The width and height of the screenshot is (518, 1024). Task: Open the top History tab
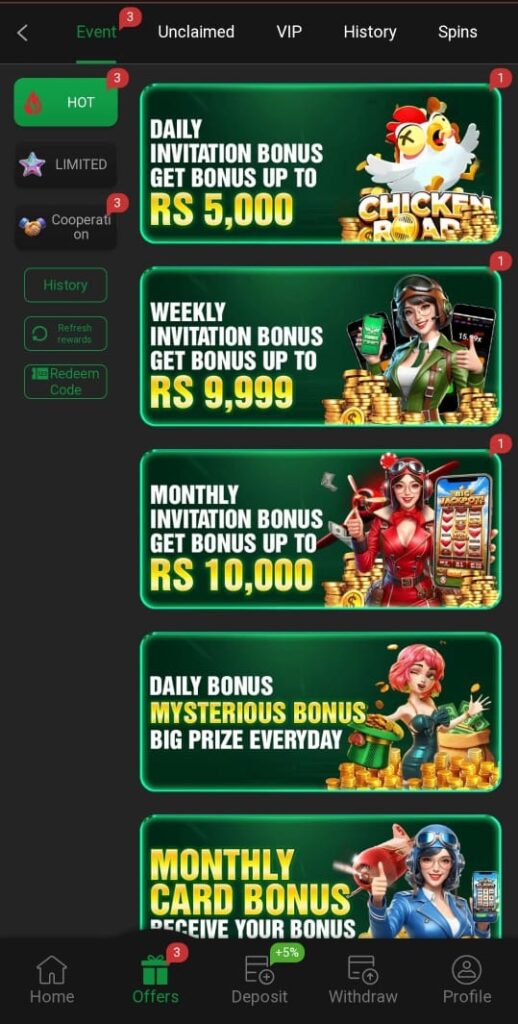click(370, 32)
